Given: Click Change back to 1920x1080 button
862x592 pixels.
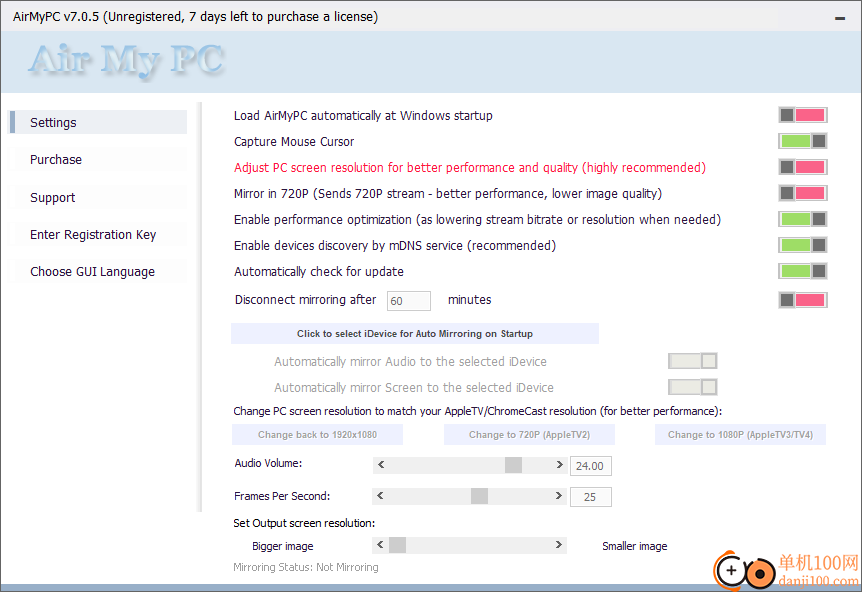Looking at the screenshot, I should pos(317,435).
